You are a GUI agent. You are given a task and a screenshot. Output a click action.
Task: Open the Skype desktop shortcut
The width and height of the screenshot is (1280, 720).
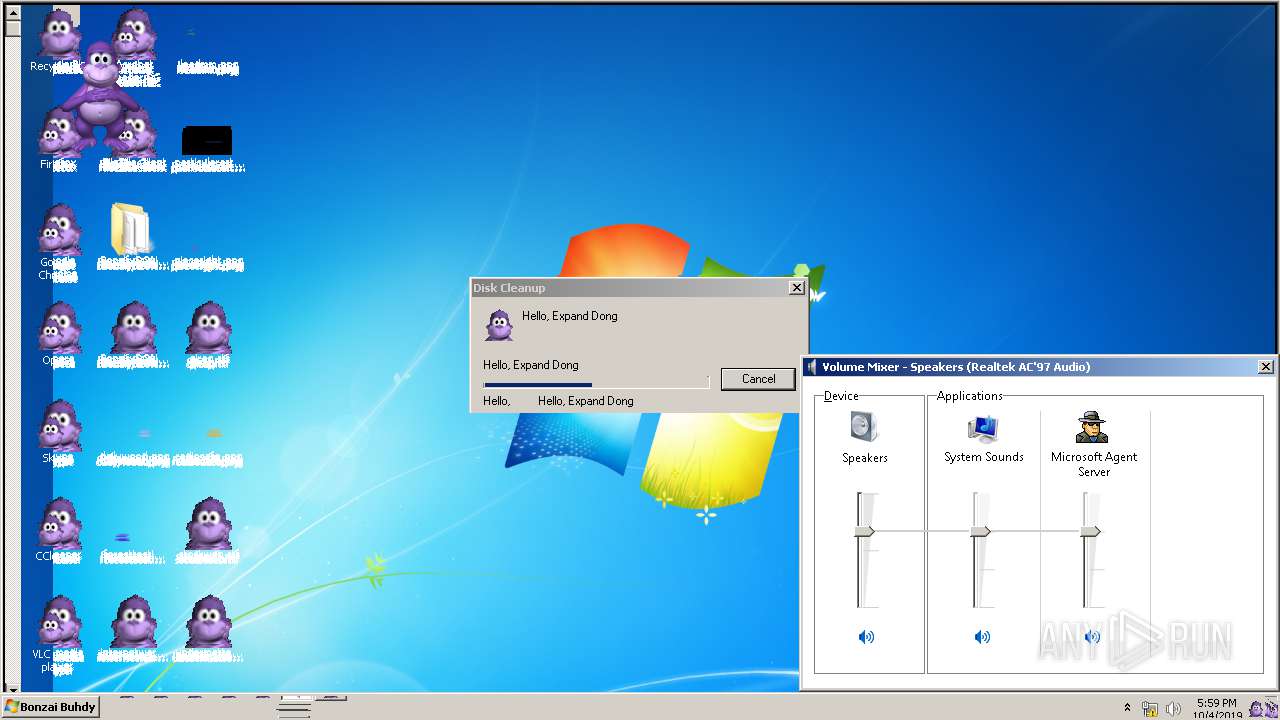tap(58, 431)
